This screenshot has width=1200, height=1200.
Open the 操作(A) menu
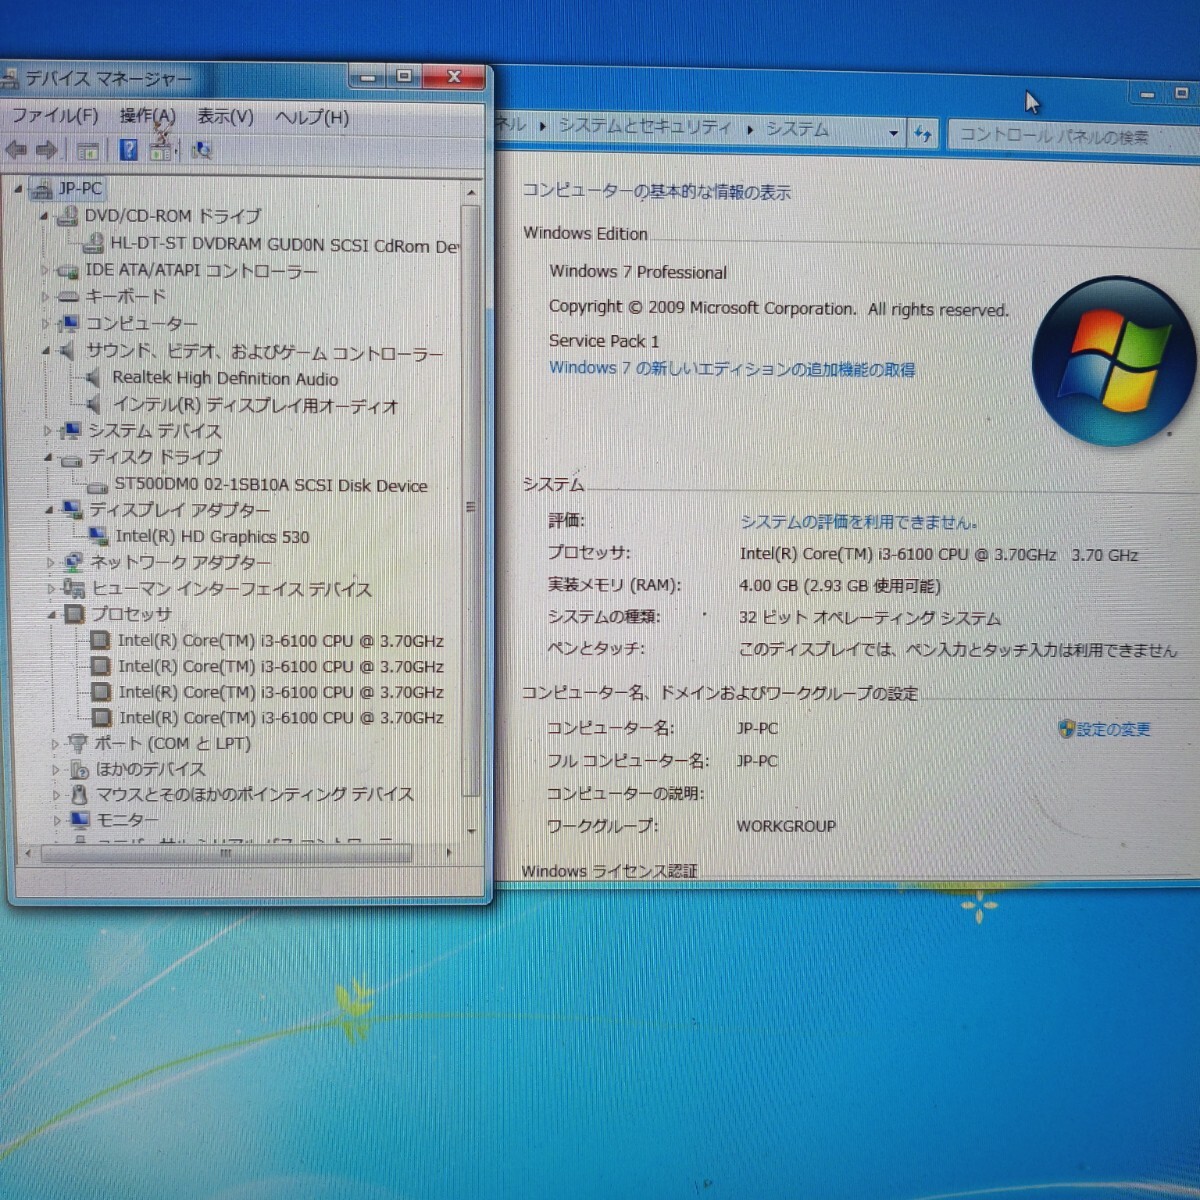tap(147, 116)
